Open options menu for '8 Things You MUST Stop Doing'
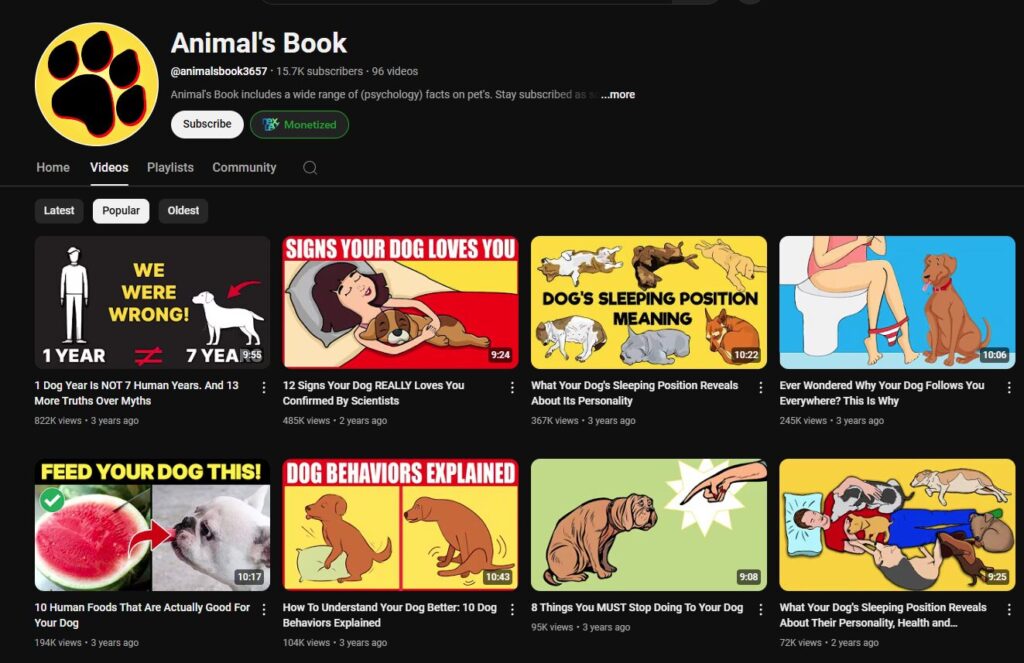The width and height of the screenshot is (1024, 663). click(x=760, y=609)
